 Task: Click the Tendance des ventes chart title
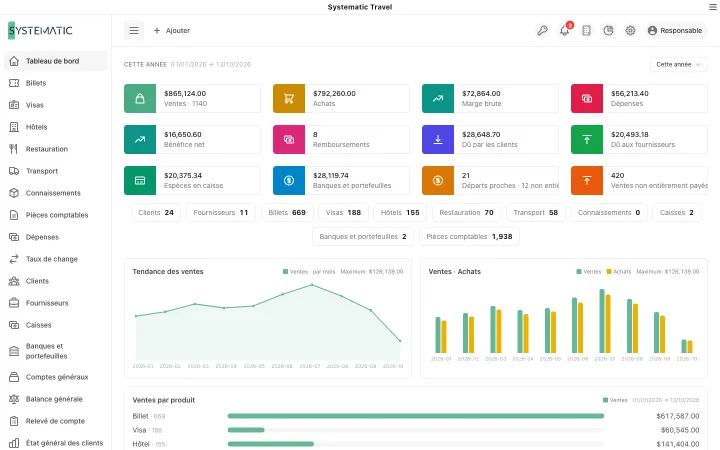pyautogui.click(x=168, y=271)
